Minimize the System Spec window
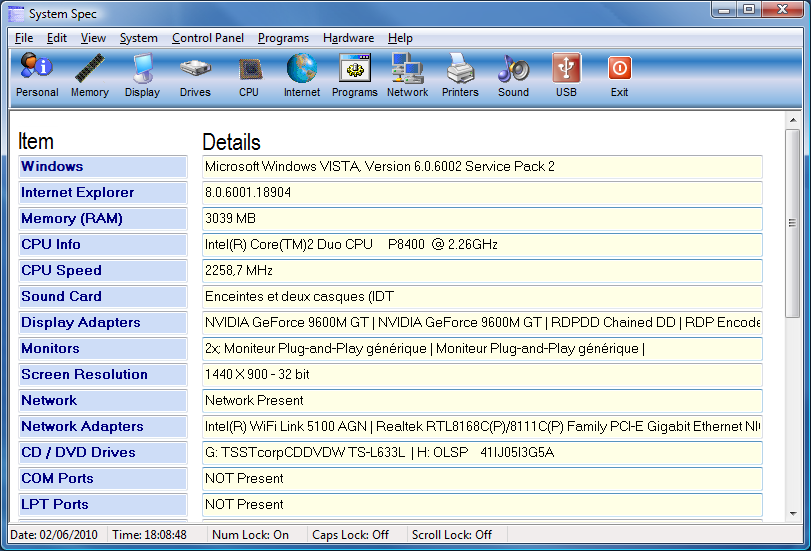 pyautogui.click(x=724, y=9)
